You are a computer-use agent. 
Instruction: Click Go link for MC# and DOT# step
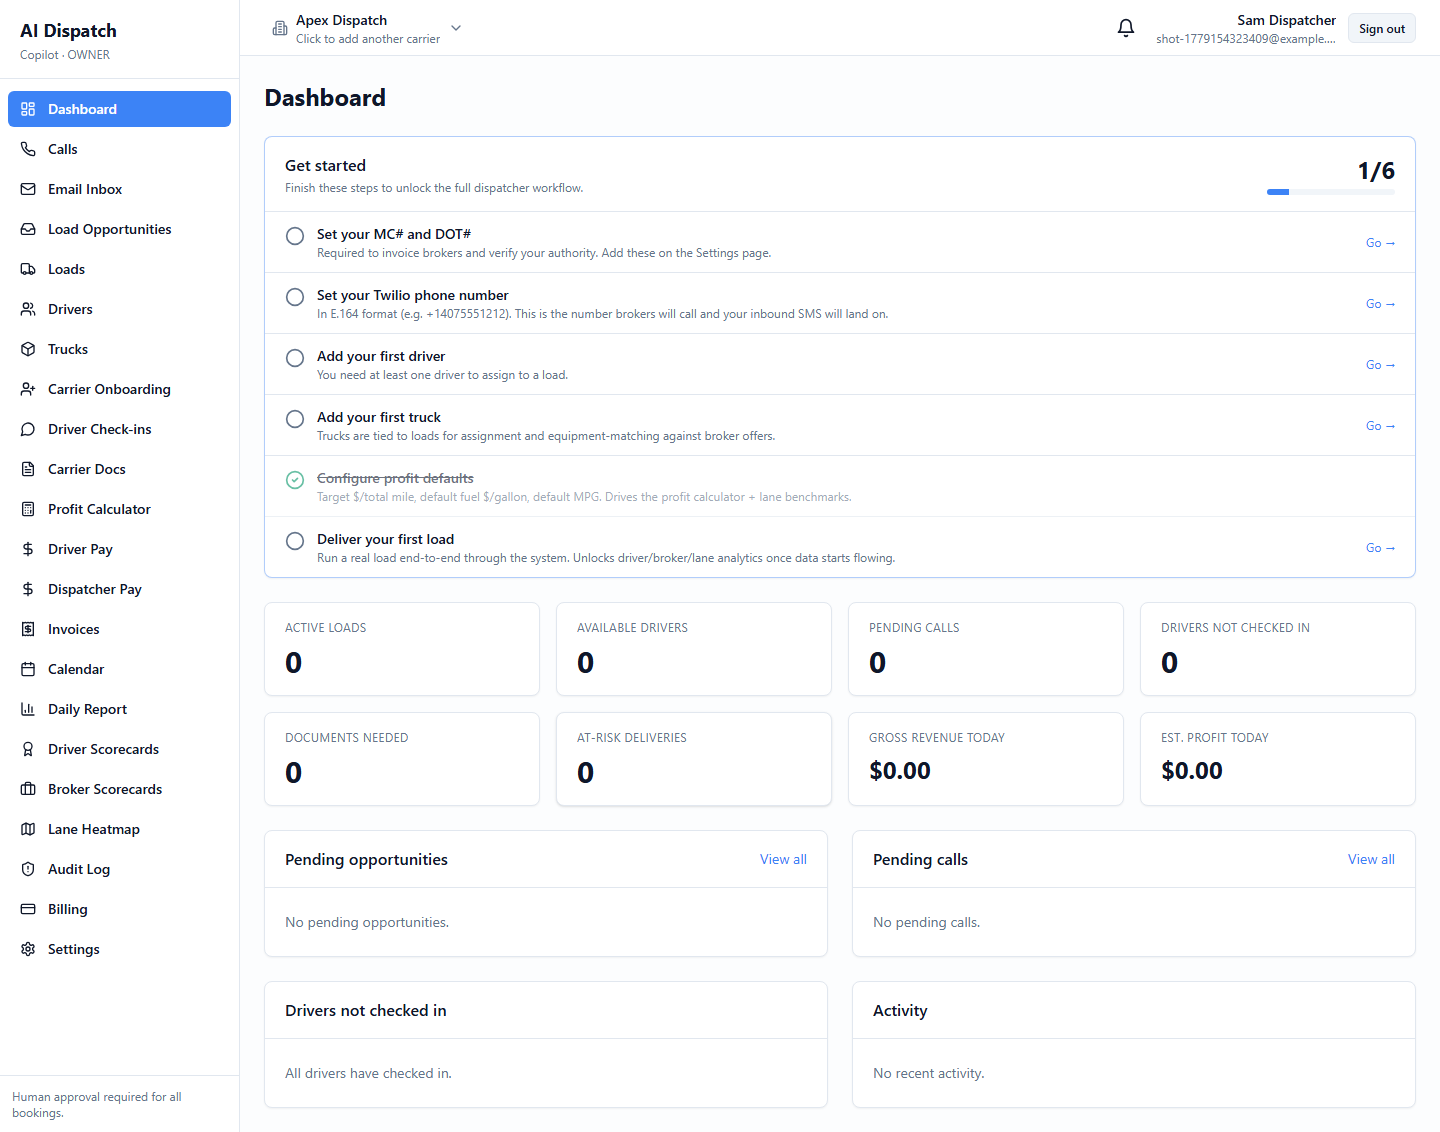pos(1380,243)
